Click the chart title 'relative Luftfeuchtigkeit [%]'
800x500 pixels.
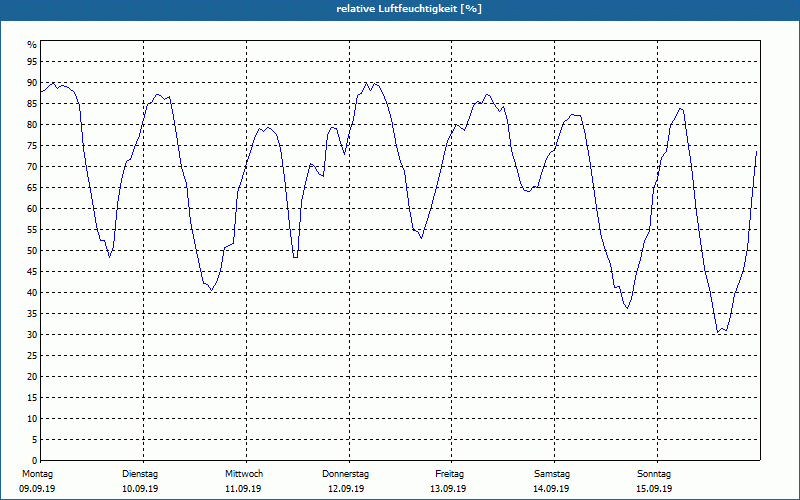[x=409, y=9]
